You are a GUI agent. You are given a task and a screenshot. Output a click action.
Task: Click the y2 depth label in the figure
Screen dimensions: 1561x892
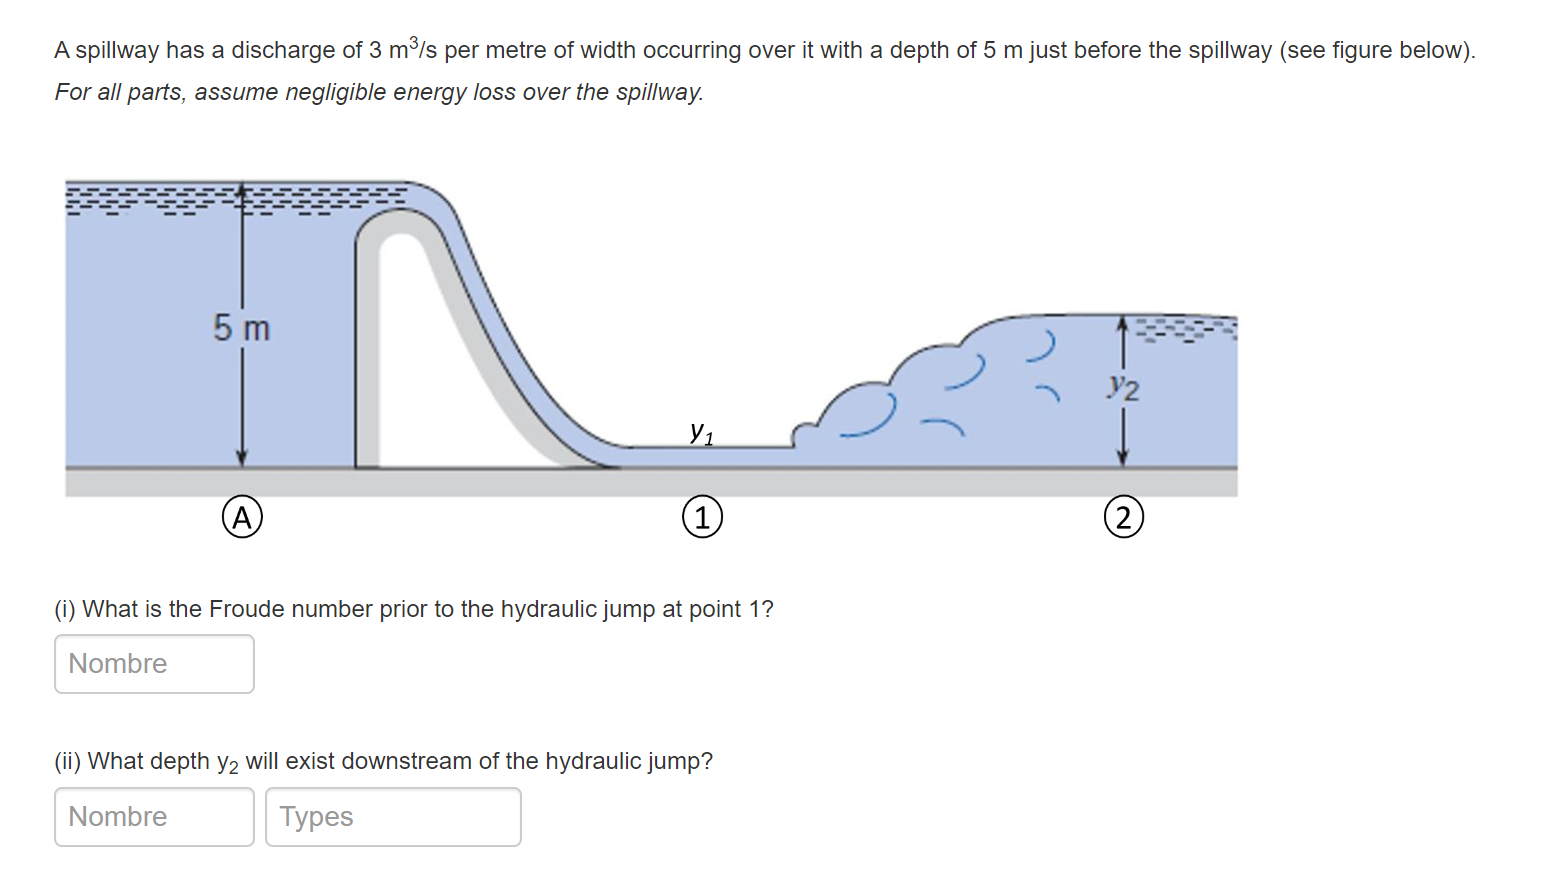click(1124, 385)
